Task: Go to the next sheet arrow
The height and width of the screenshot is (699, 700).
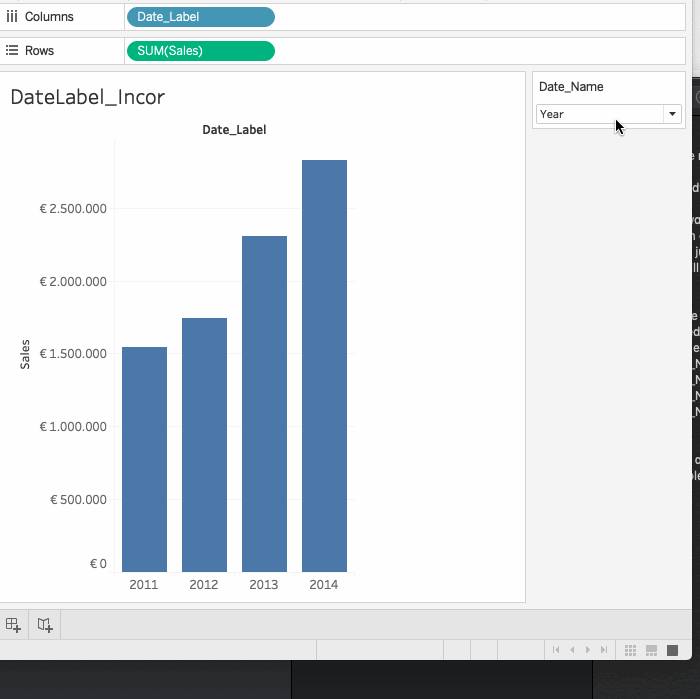Action: pos(587,650)
